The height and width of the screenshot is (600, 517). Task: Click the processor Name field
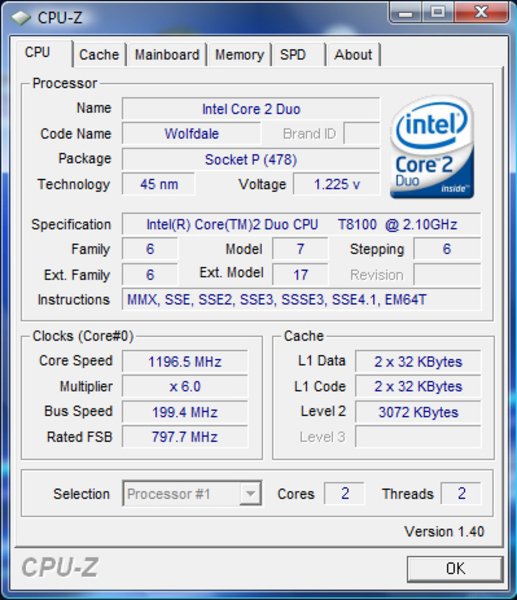point(251,109)
